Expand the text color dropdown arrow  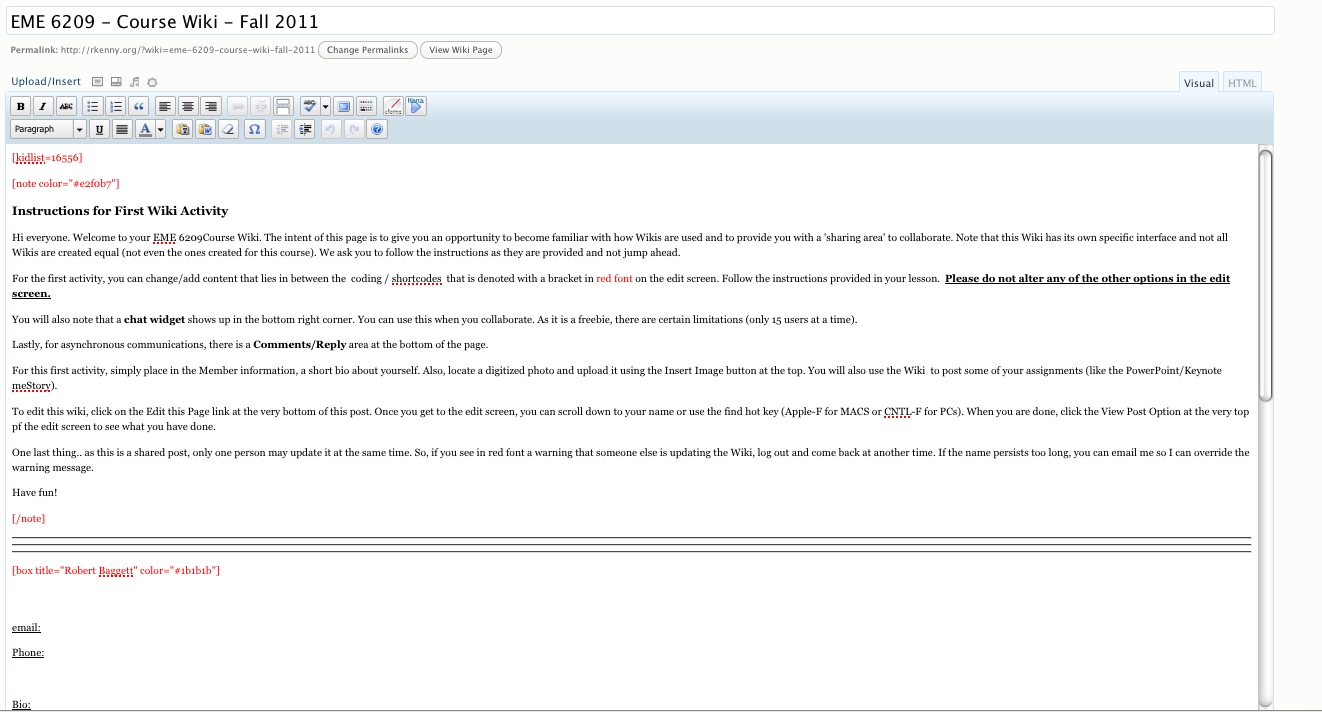pyautogui.click(x=160, y=129)
